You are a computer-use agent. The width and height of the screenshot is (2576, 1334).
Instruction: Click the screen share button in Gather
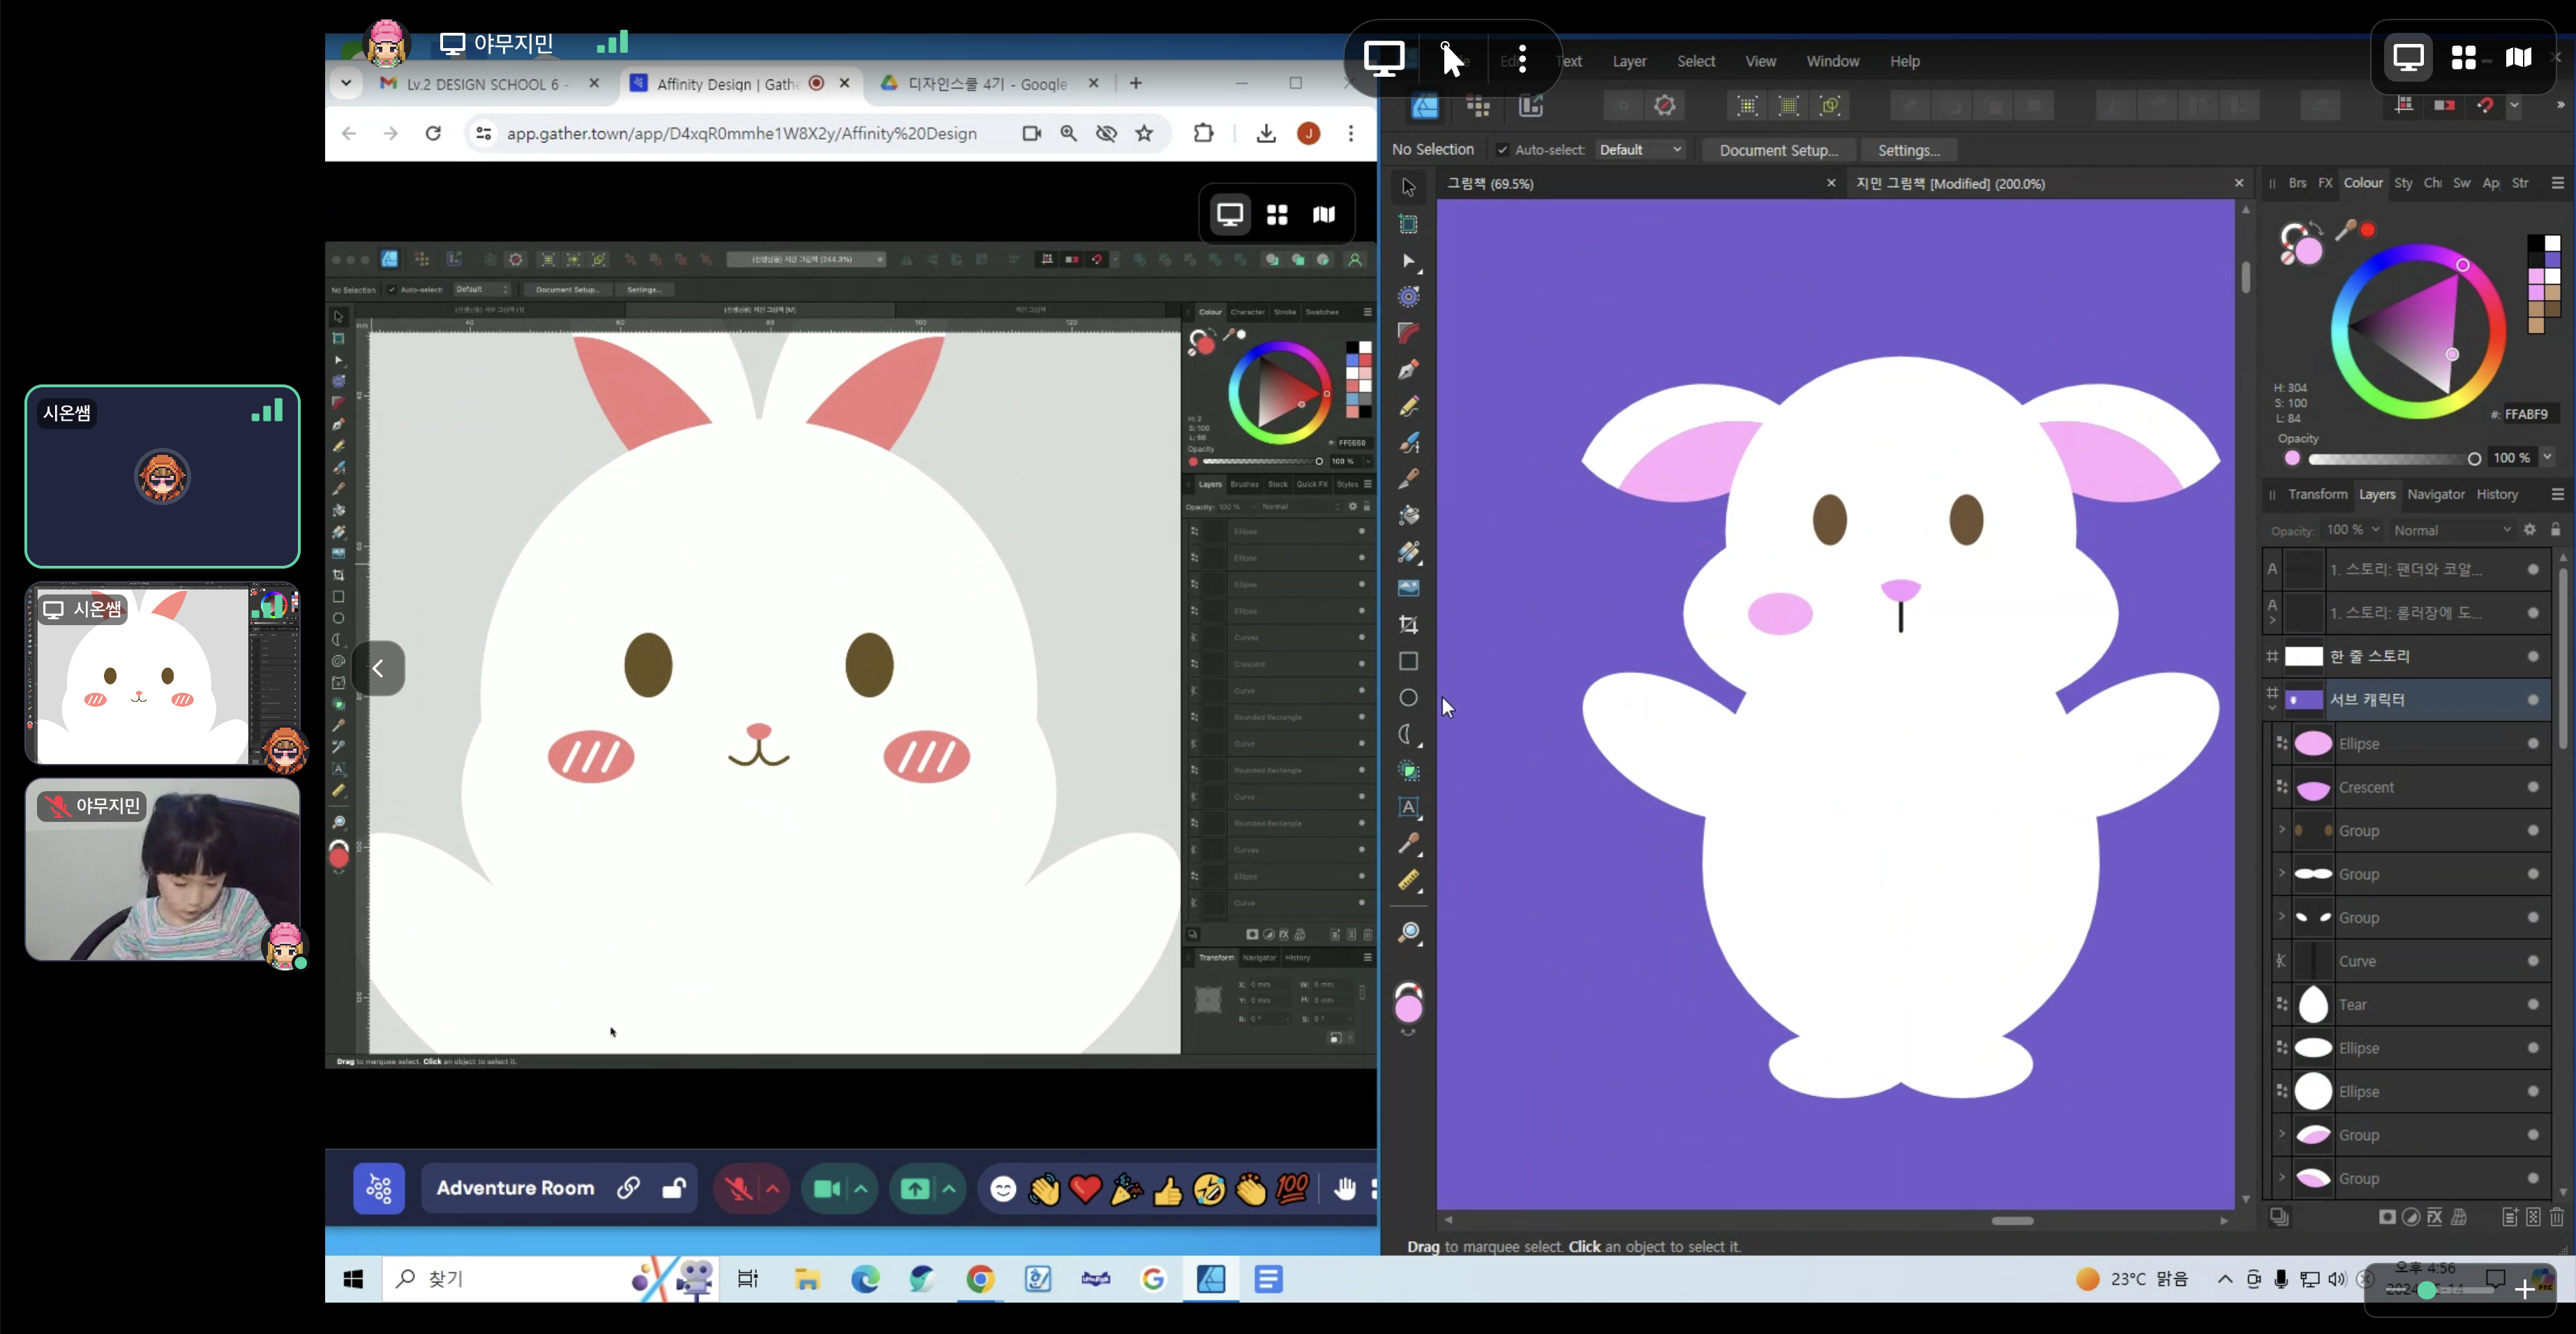coord(915,1188)
